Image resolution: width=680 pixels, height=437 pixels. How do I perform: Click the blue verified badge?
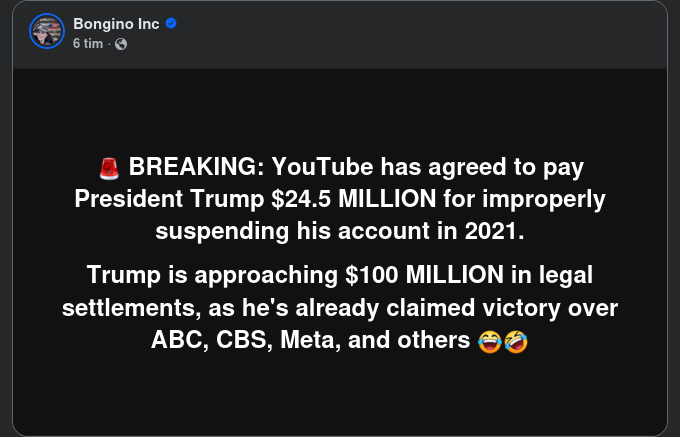171,24
